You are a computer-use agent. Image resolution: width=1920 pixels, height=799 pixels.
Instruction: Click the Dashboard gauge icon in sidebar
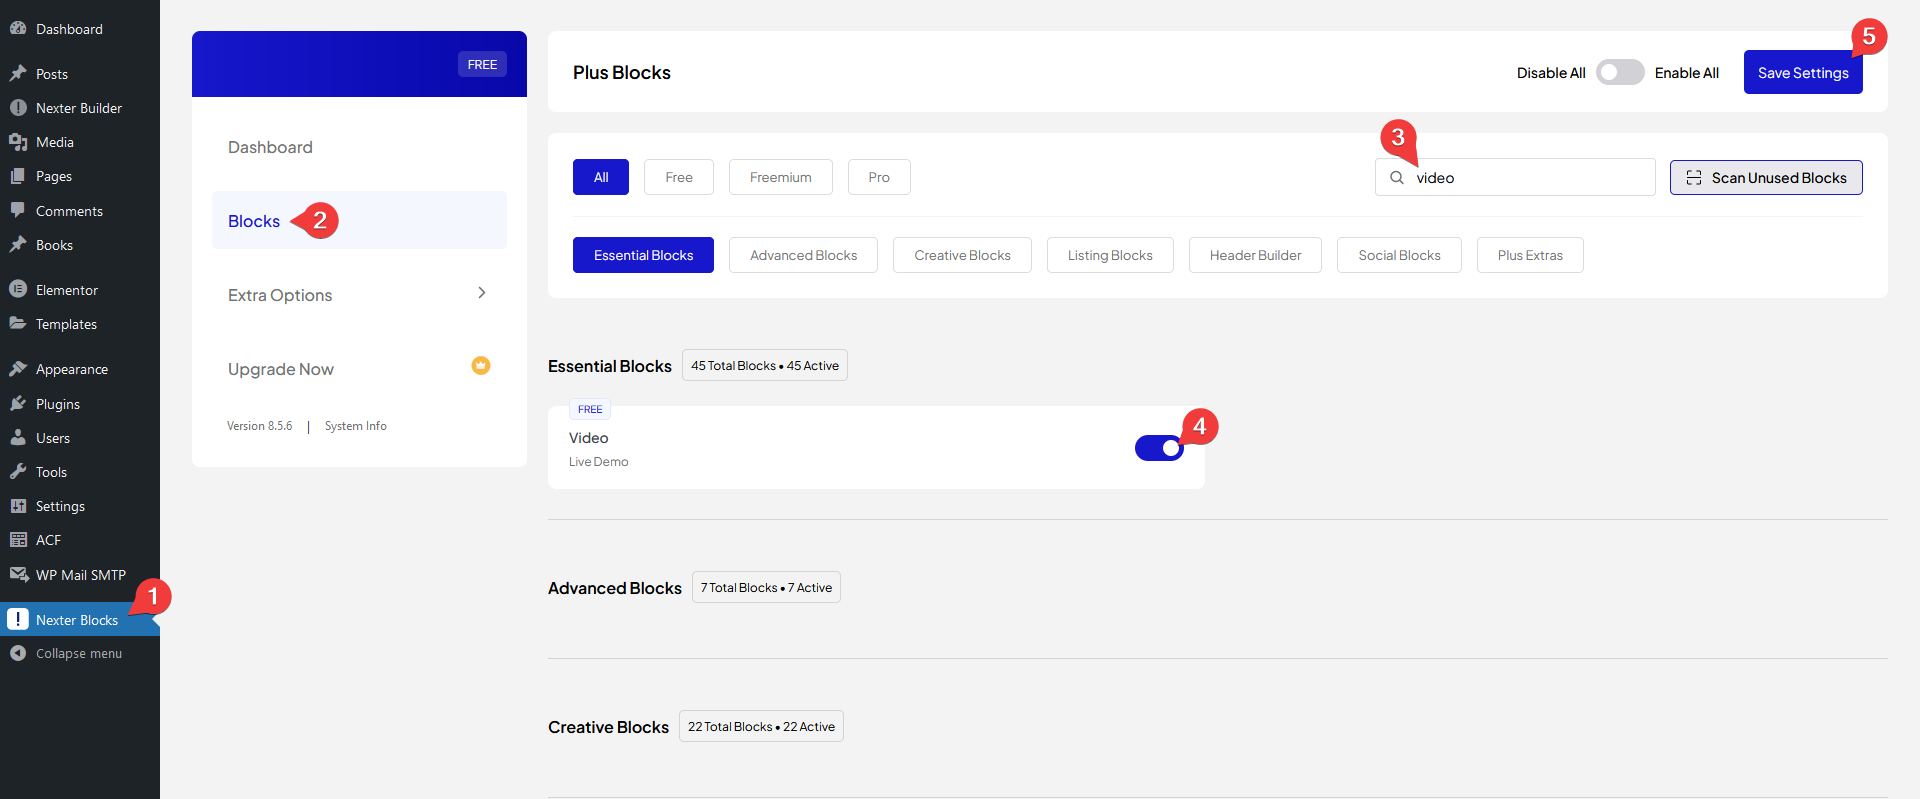pyautogui.click(x=18, y=29)
